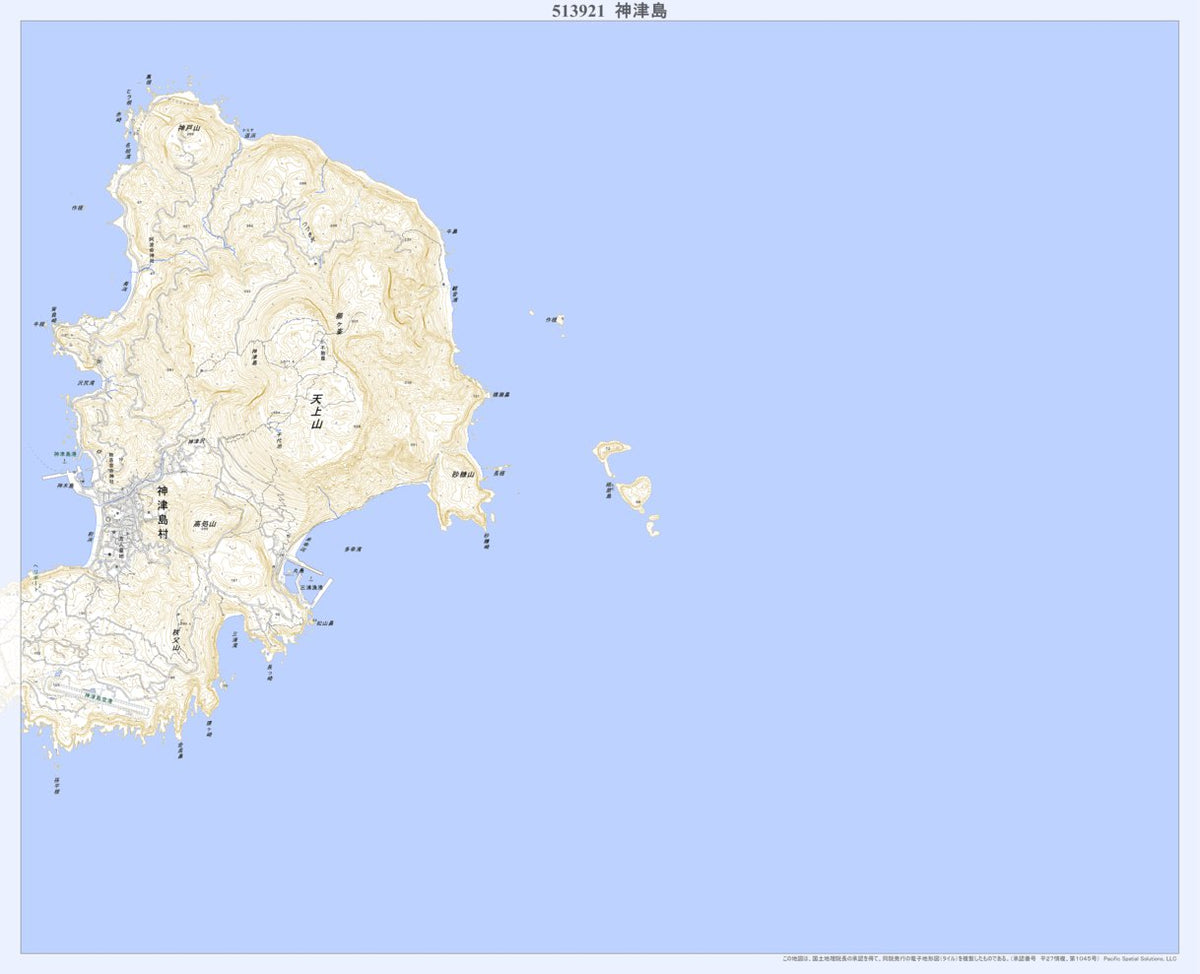Screen dimensions: 1200x974
Task: Click the 高処山 mountain label
Action: (x=204, y=524)
